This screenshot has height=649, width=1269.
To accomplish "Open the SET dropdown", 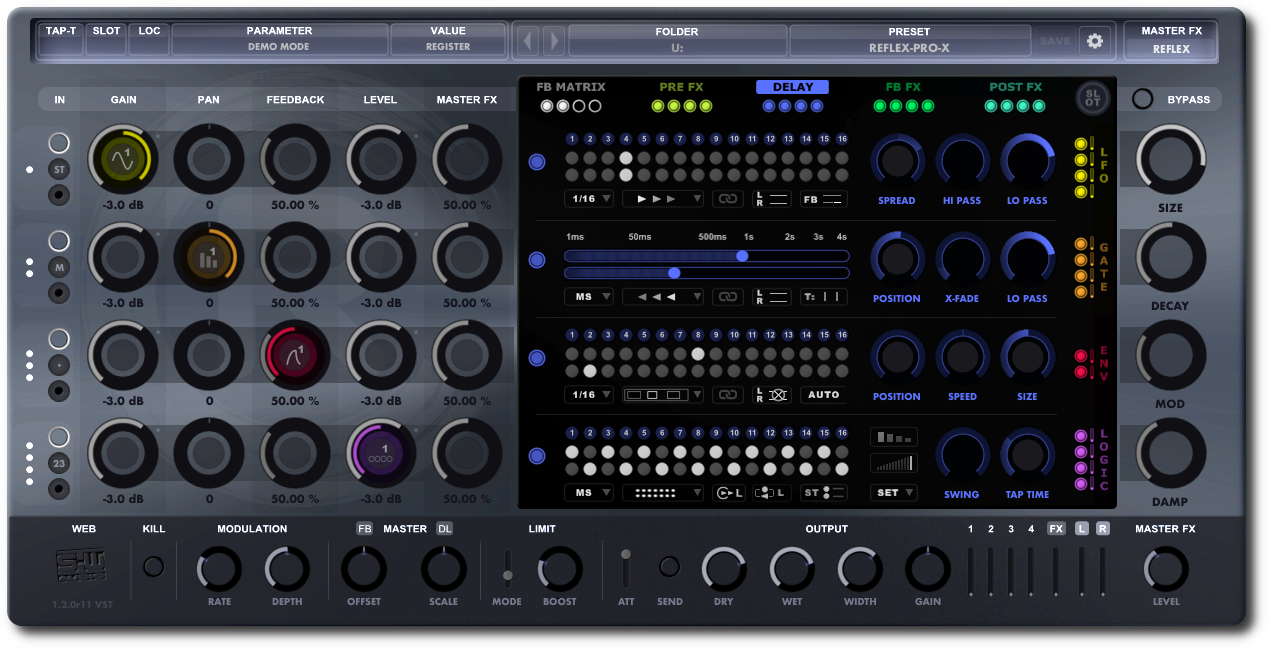I will coord(894,493).
